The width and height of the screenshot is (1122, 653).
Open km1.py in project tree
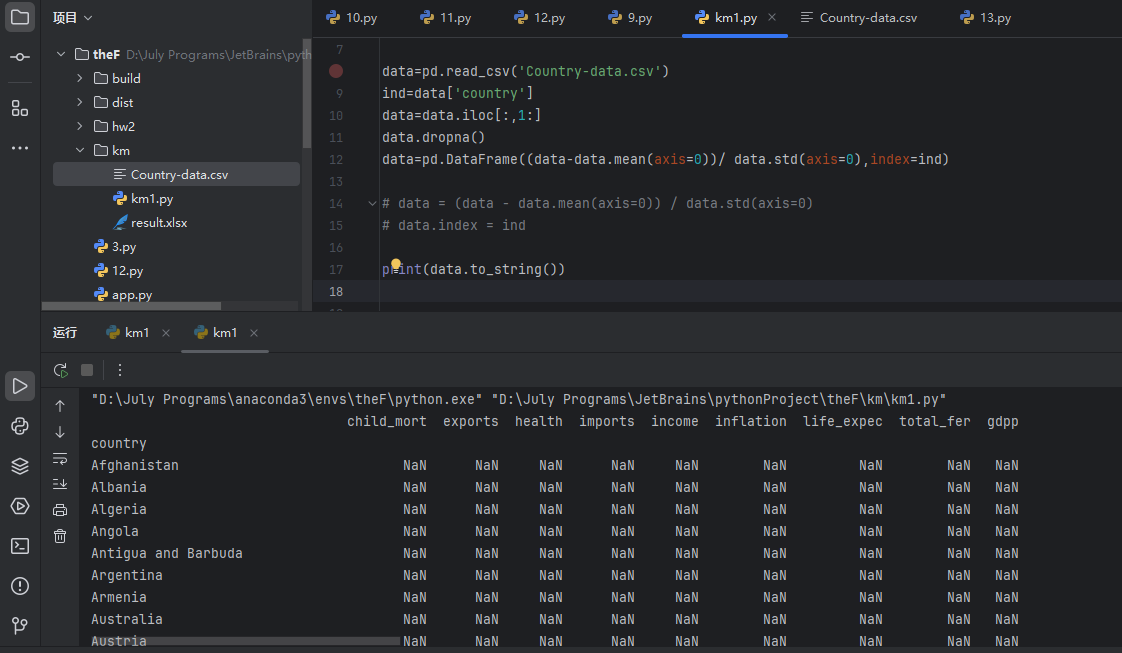pos(143,198)
